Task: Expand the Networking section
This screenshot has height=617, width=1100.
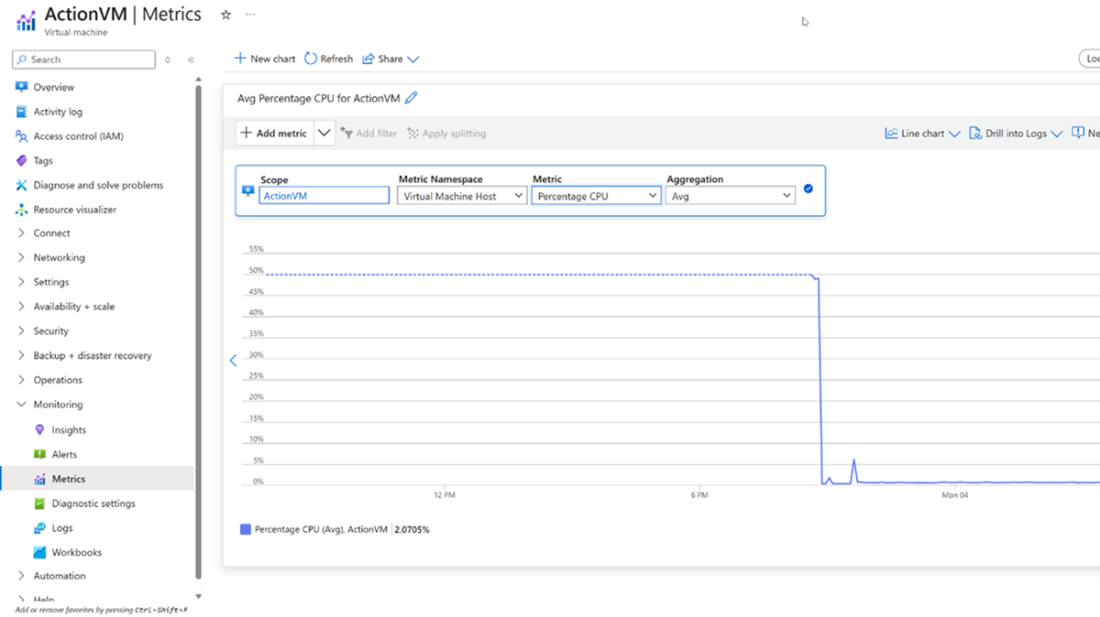Action: (x=21, y=257)
